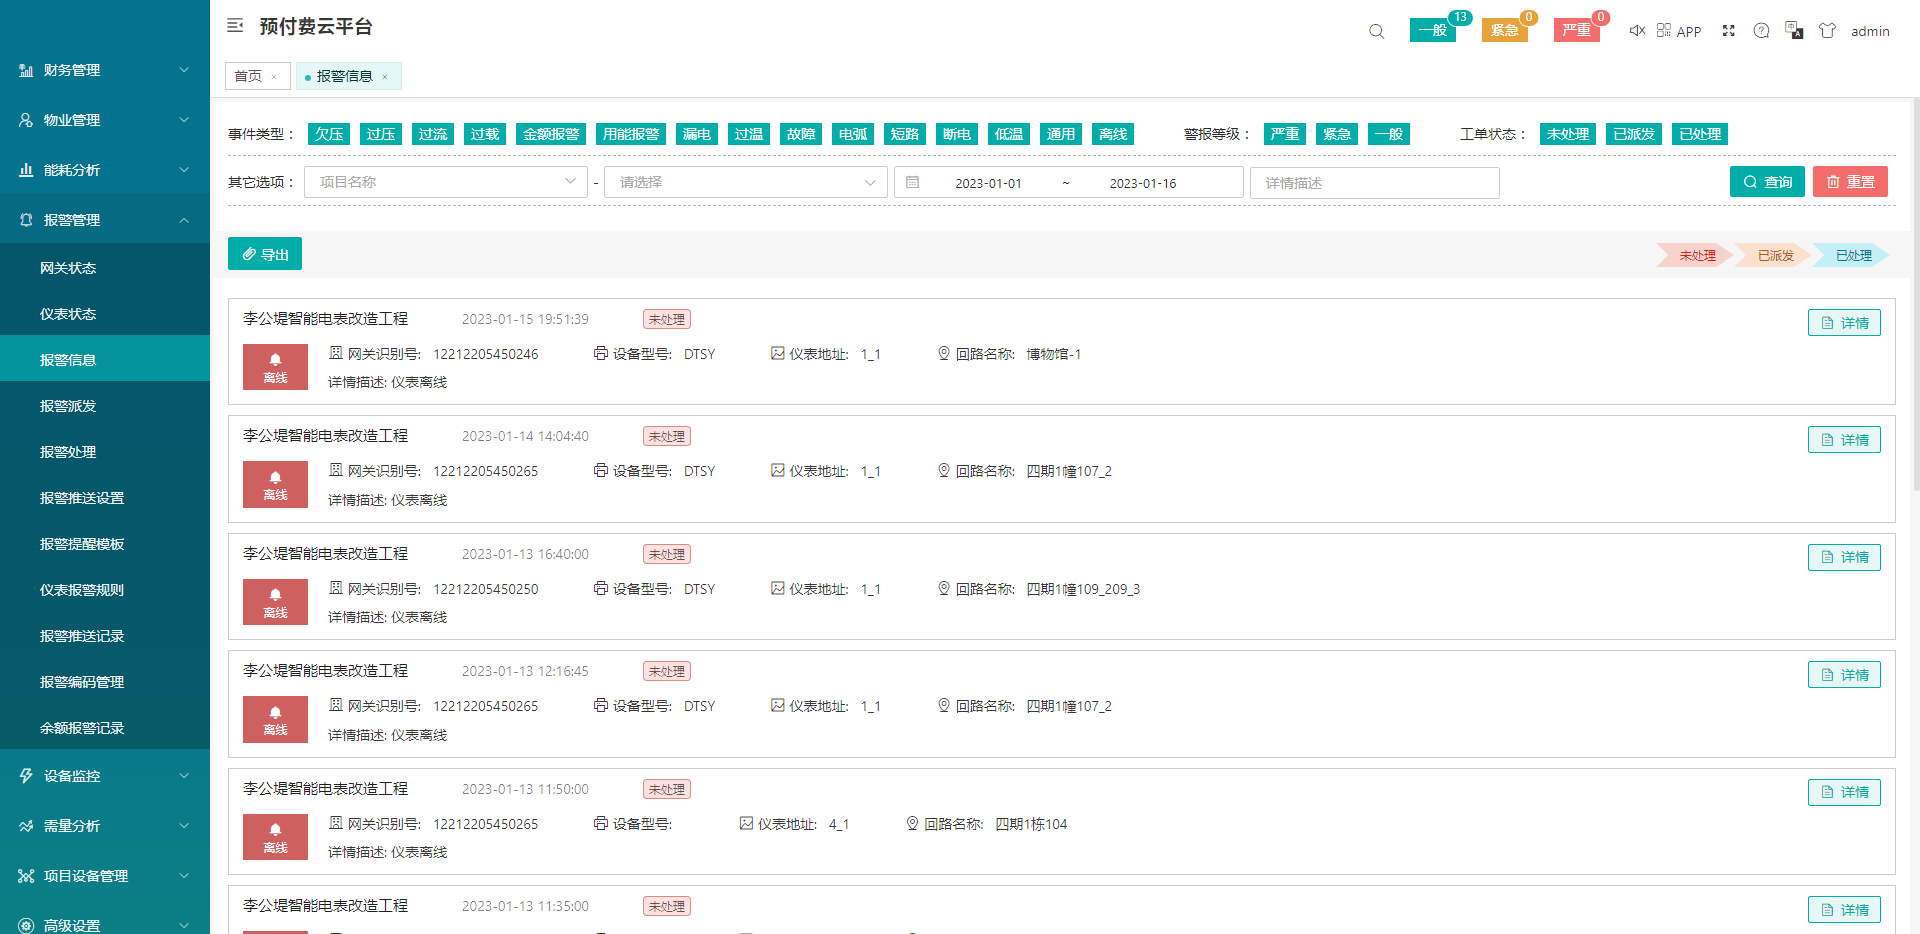The height and width of the screenshot is (934, 1920).
Task: Open the 仪表状态 menu item
Action: tap(105, 314)
